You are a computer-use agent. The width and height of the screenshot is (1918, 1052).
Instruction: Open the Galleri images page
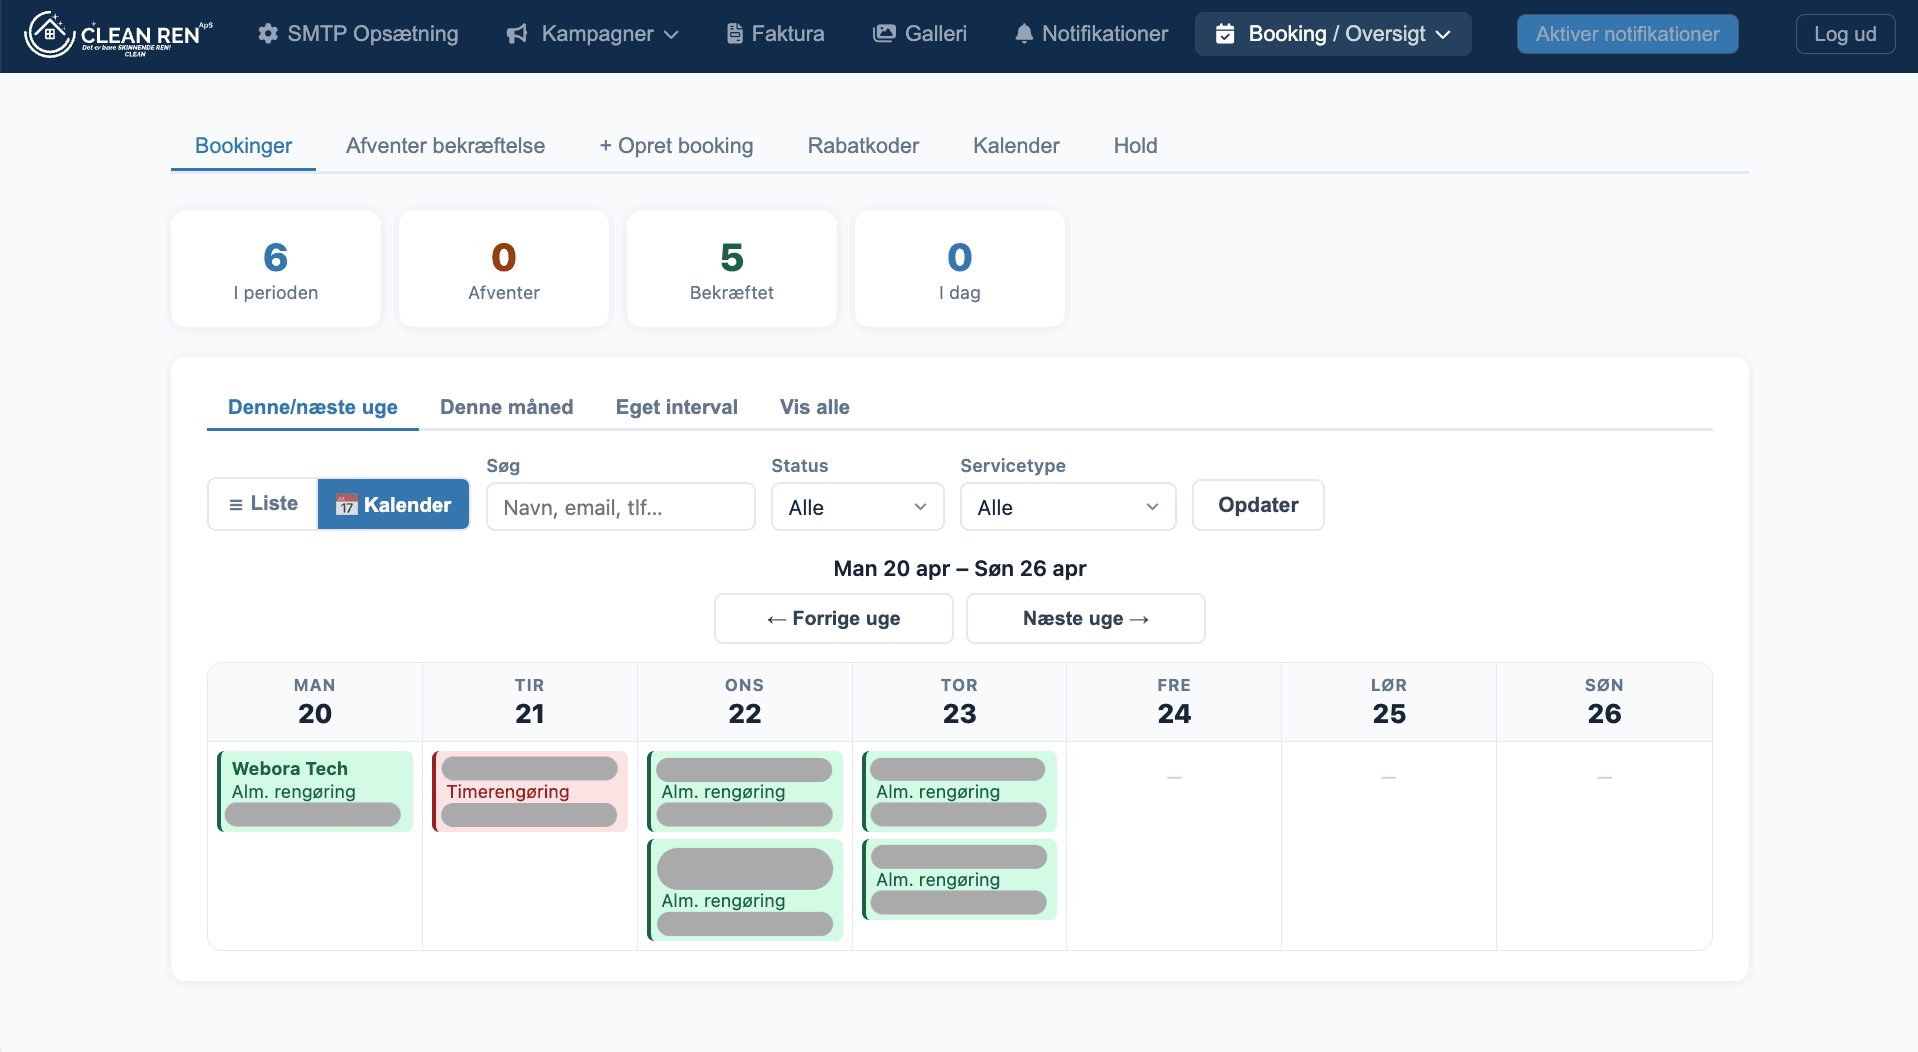(919, 34)
